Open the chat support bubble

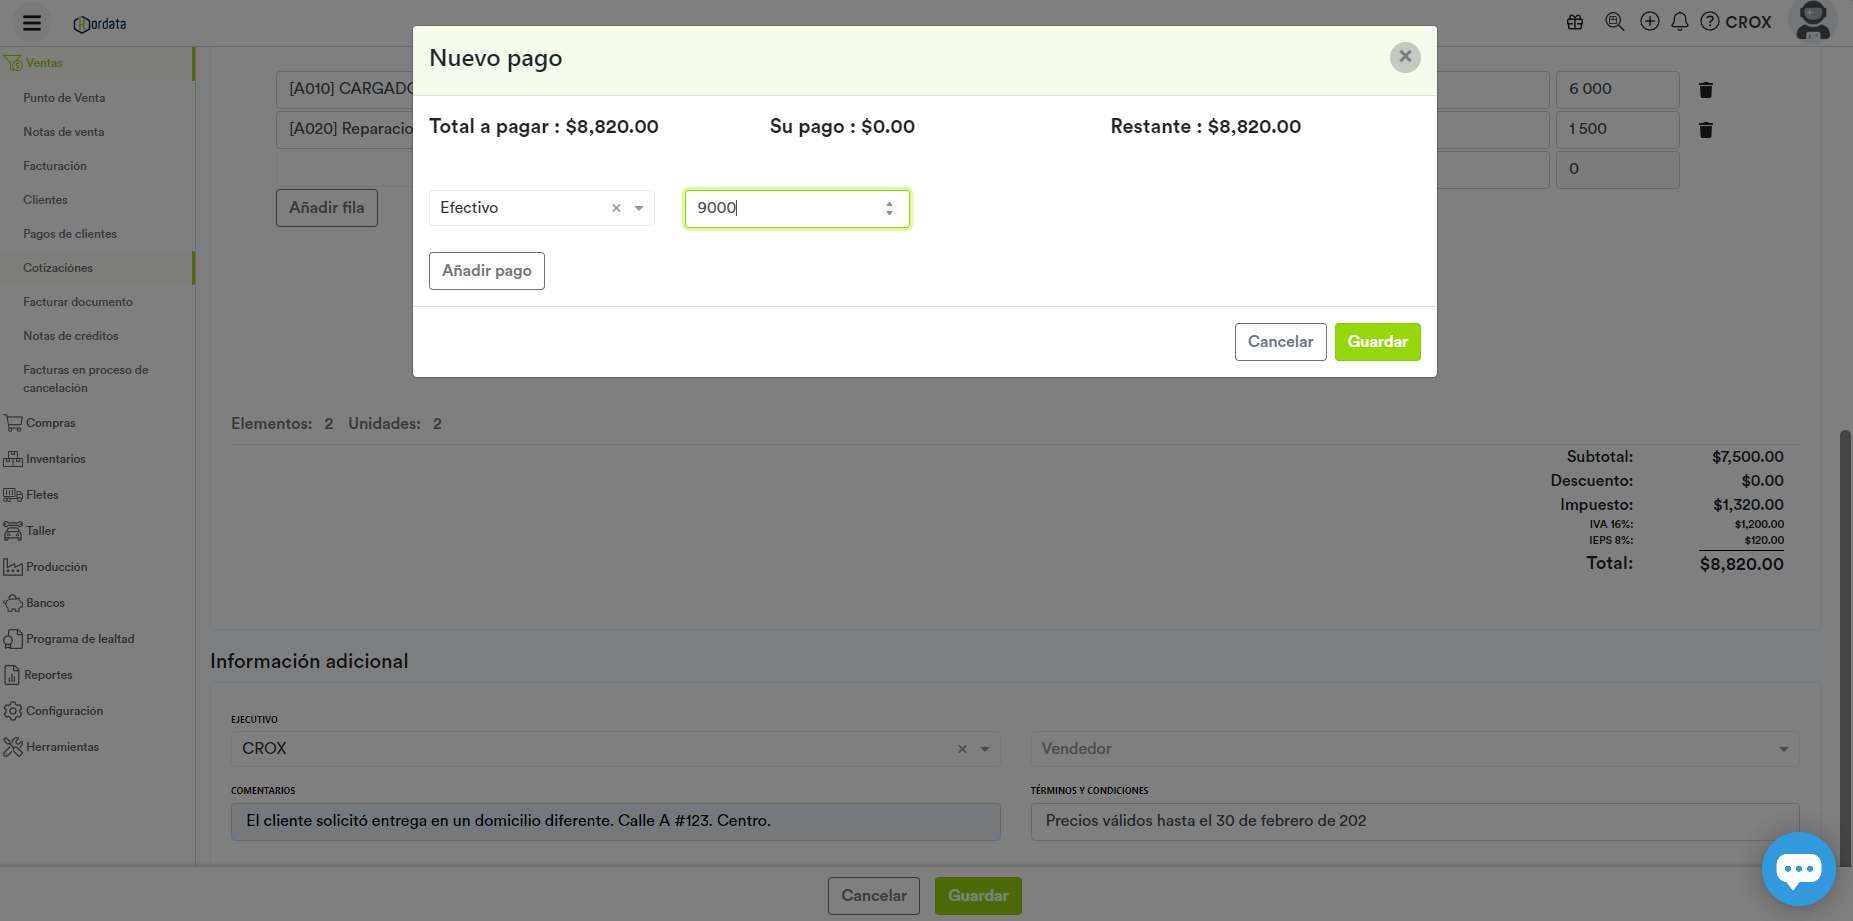point(1798,868)
